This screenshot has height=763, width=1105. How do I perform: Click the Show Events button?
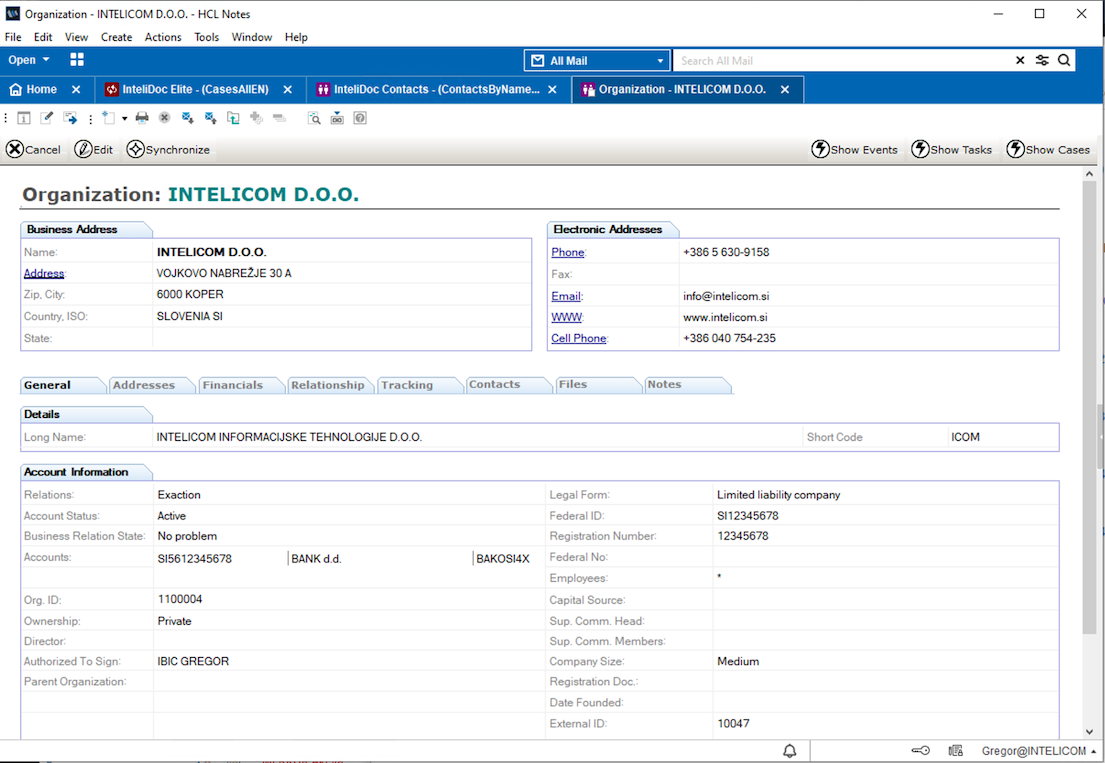(854, 149)
